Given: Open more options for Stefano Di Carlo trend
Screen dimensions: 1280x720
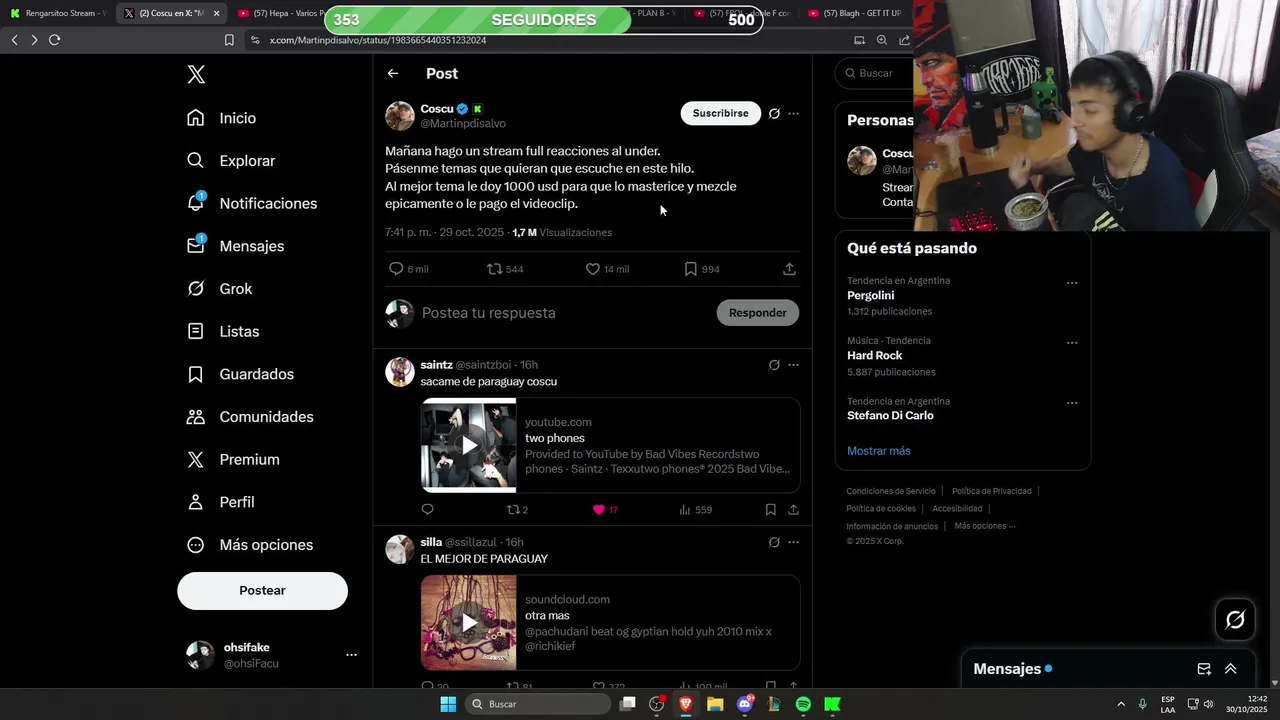Looking at the screenshot, I should click(1072, 403).
